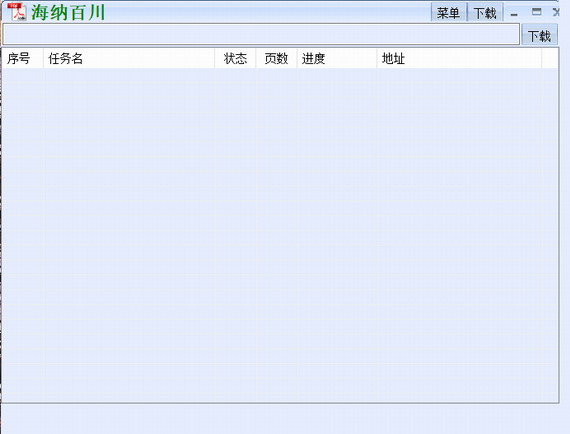Click the red PDF application icon
Image resolution: width=570 pixels, height=434 pixels.
click(17, 11)
